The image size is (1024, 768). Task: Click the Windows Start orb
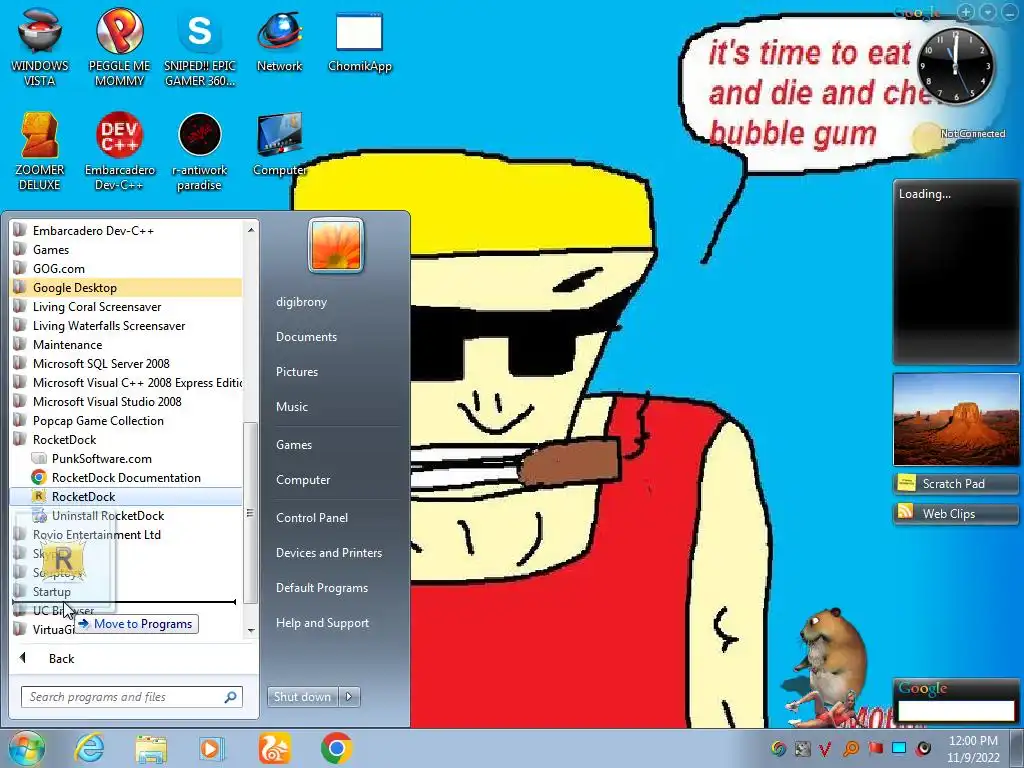point(27,748)
